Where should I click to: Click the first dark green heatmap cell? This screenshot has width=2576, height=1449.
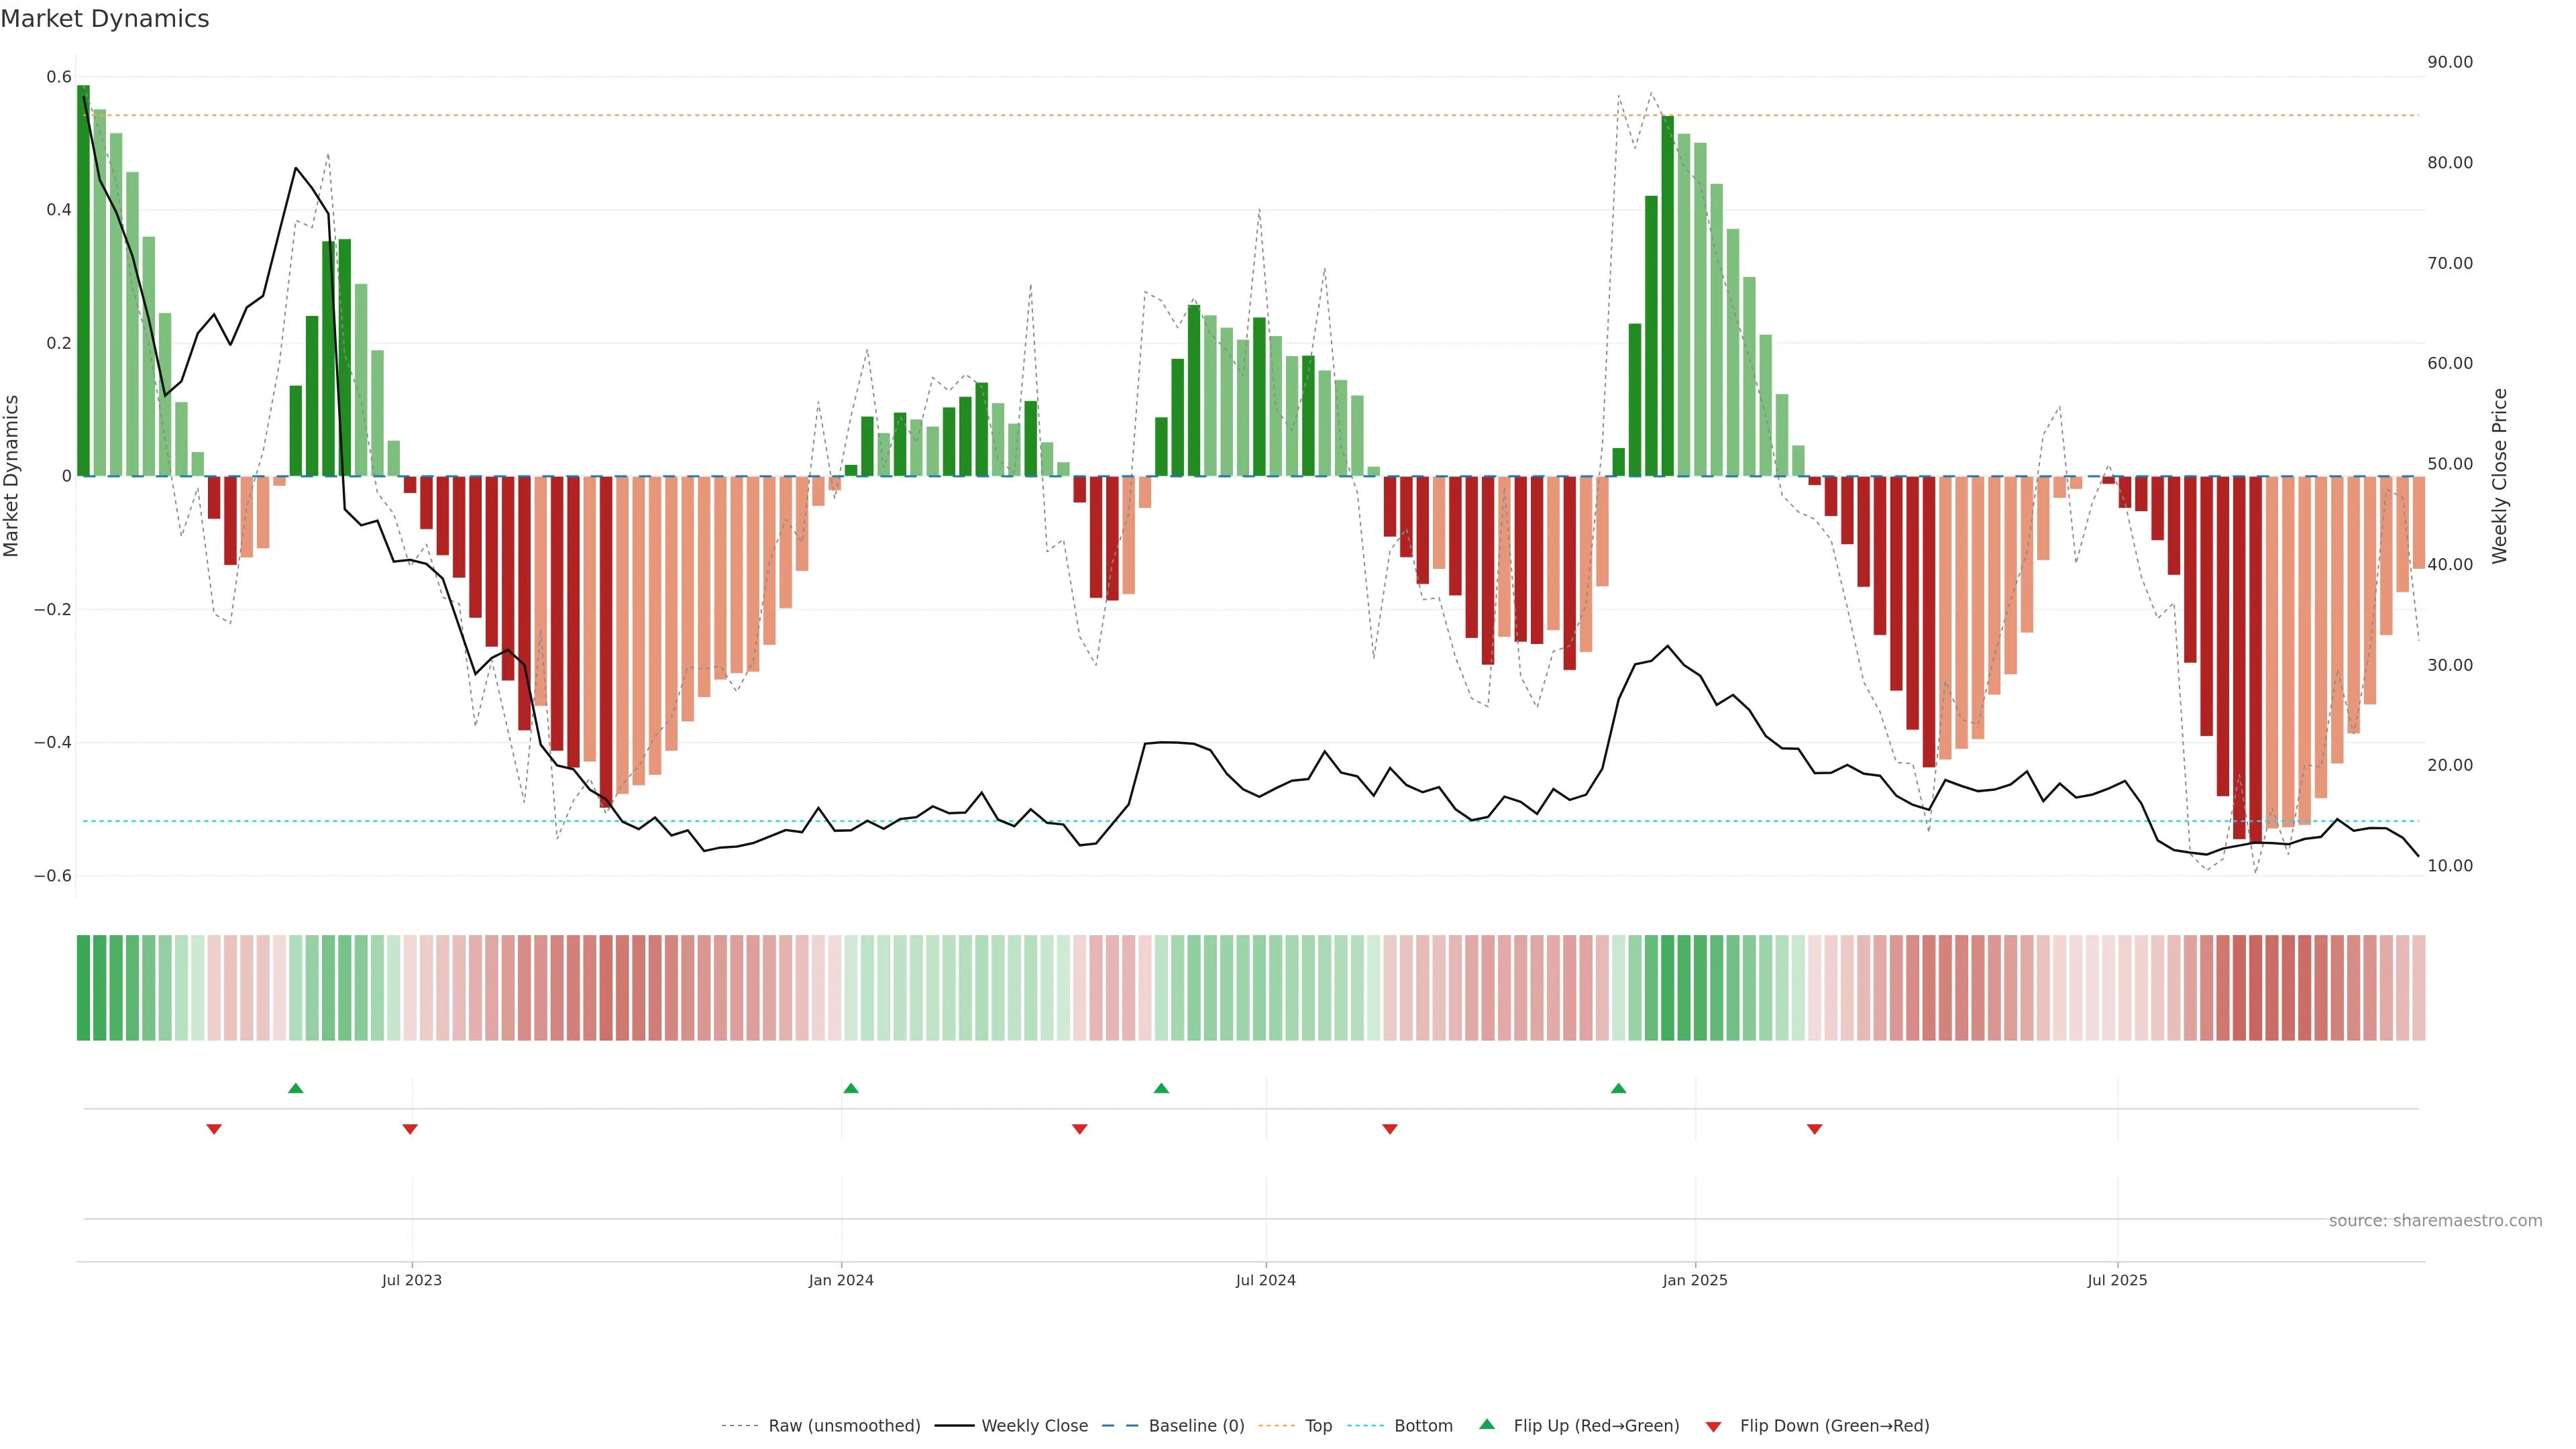pos(84,987)
